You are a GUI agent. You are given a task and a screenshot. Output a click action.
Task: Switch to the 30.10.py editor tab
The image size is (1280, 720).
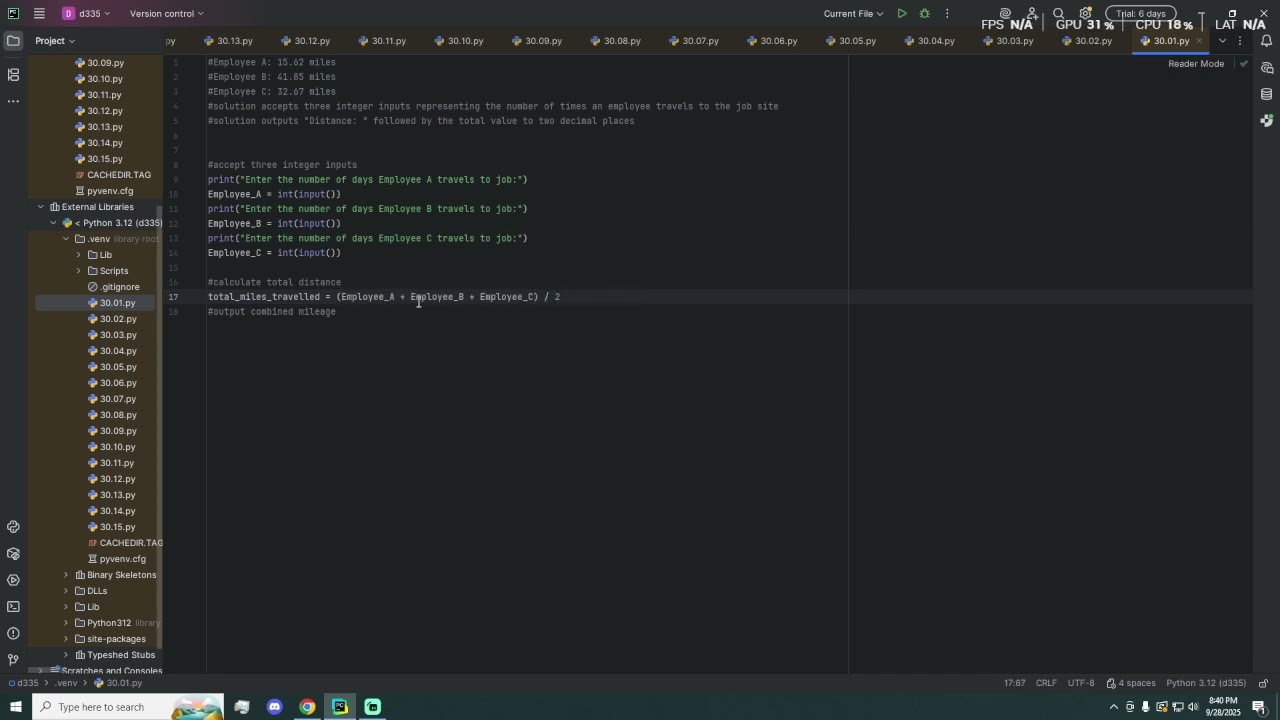click(x=459, y=41)
